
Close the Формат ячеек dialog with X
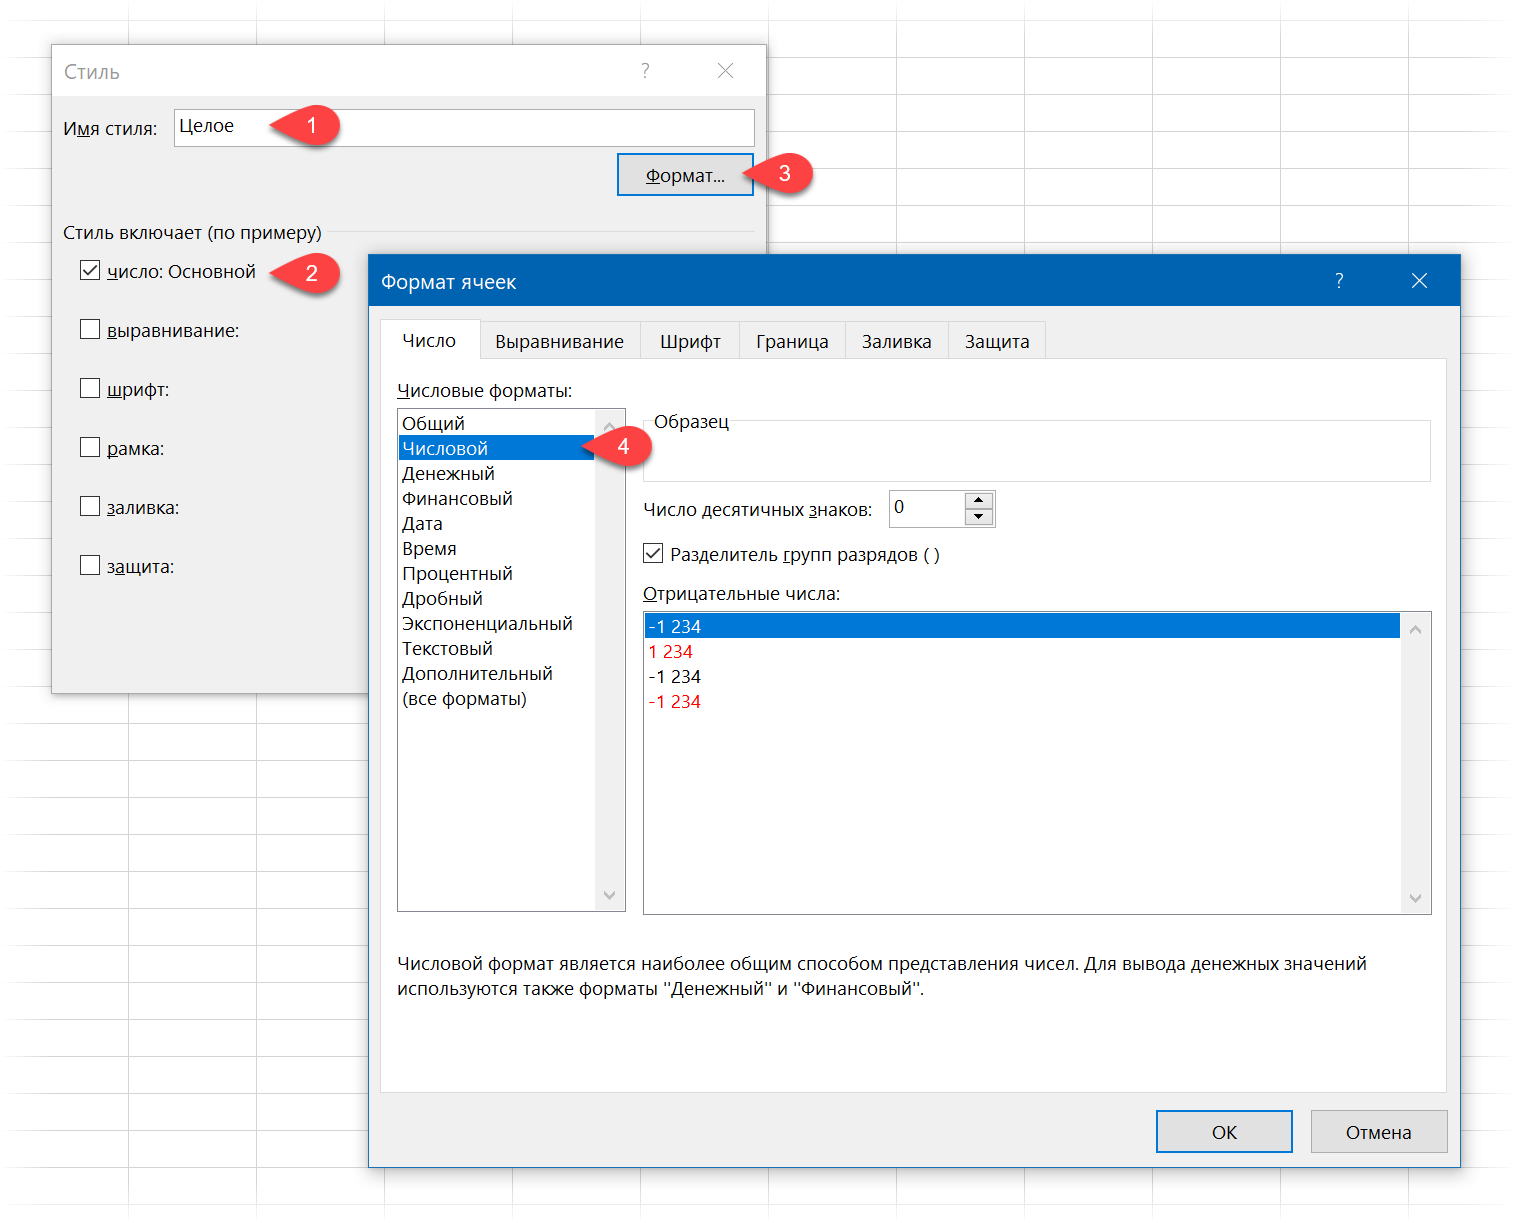(1419, 281)
